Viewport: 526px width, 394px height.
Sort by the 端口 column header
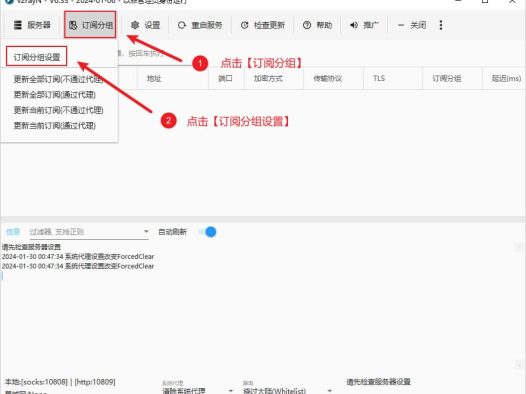pyautogui.click(x=225, y=78)
